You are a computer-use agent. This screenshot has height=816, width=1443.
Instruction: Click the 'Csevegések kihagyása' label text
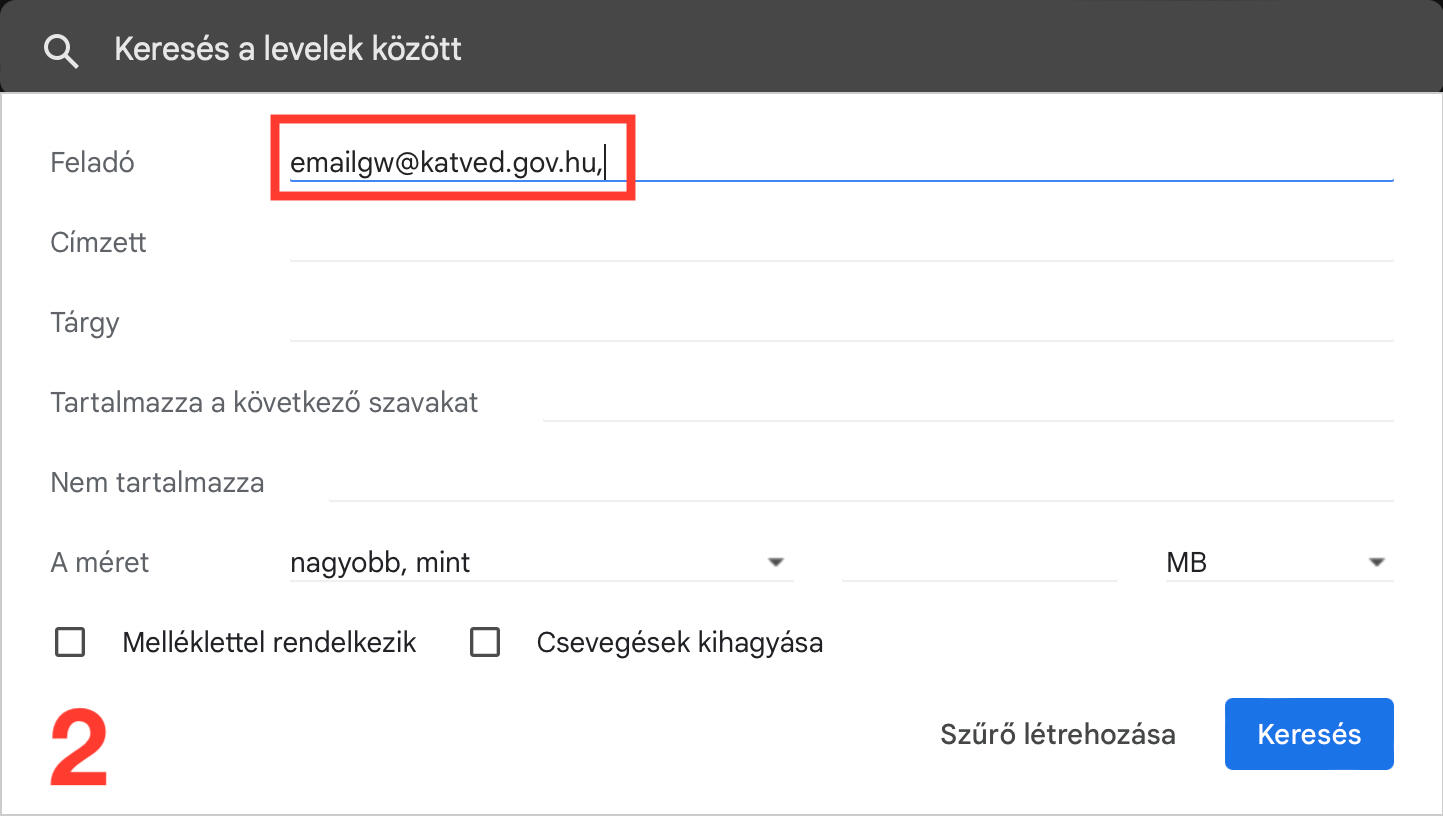(679, 642)
